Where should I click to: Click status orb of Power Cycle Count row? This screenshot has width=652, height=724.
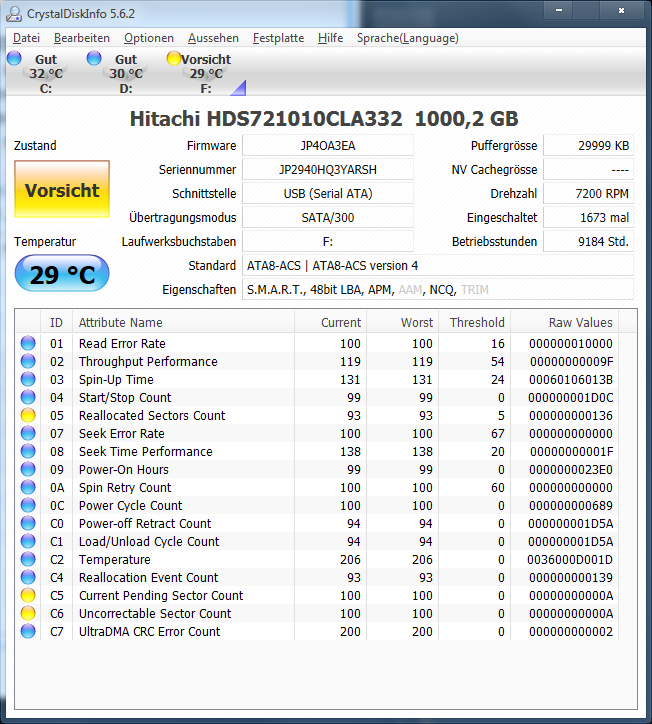click(28, 505)
